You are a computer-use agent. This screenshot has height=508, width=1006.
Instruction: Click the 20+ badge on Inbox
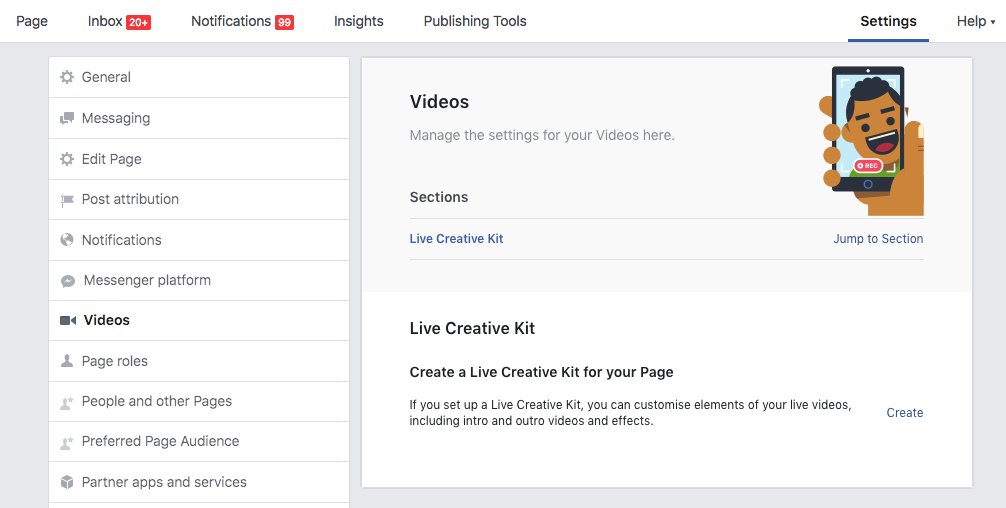139,22
